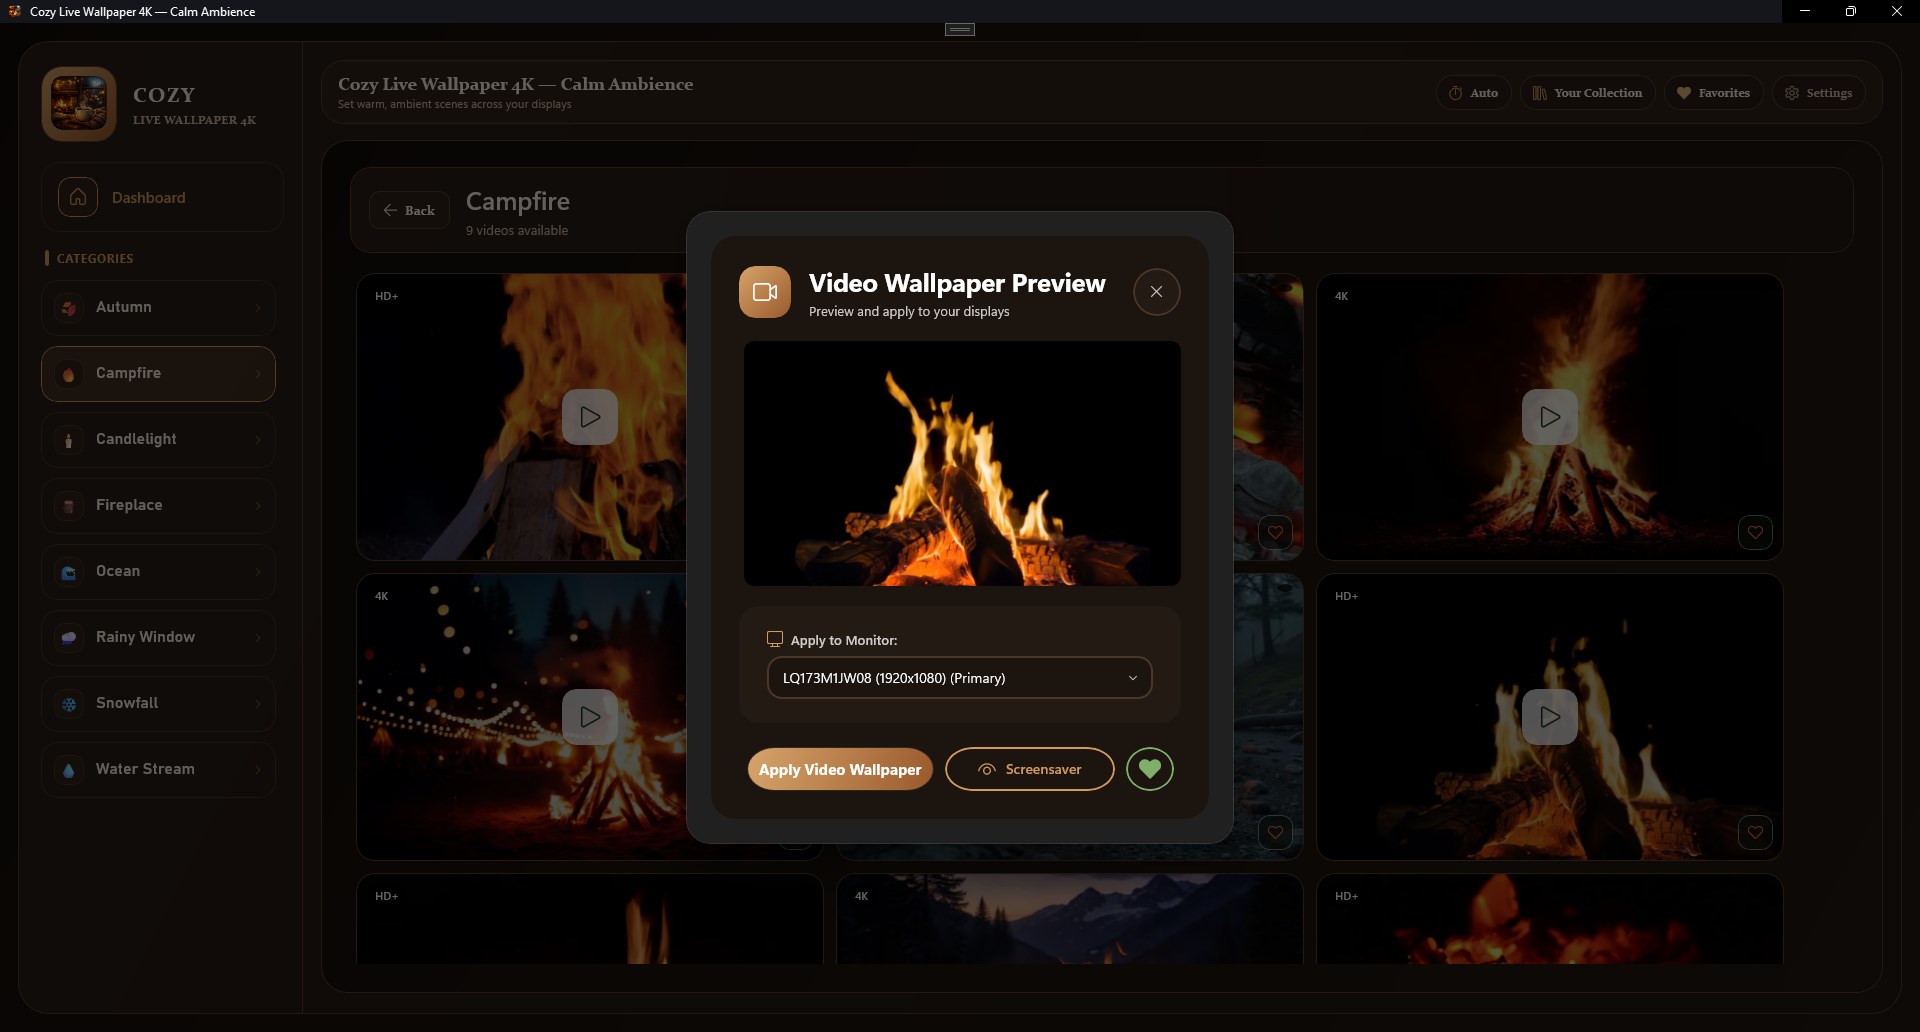Click the video camera icon in the preview dialog
Screen dimensions: 1920x1032
click(x=765, y=292)
